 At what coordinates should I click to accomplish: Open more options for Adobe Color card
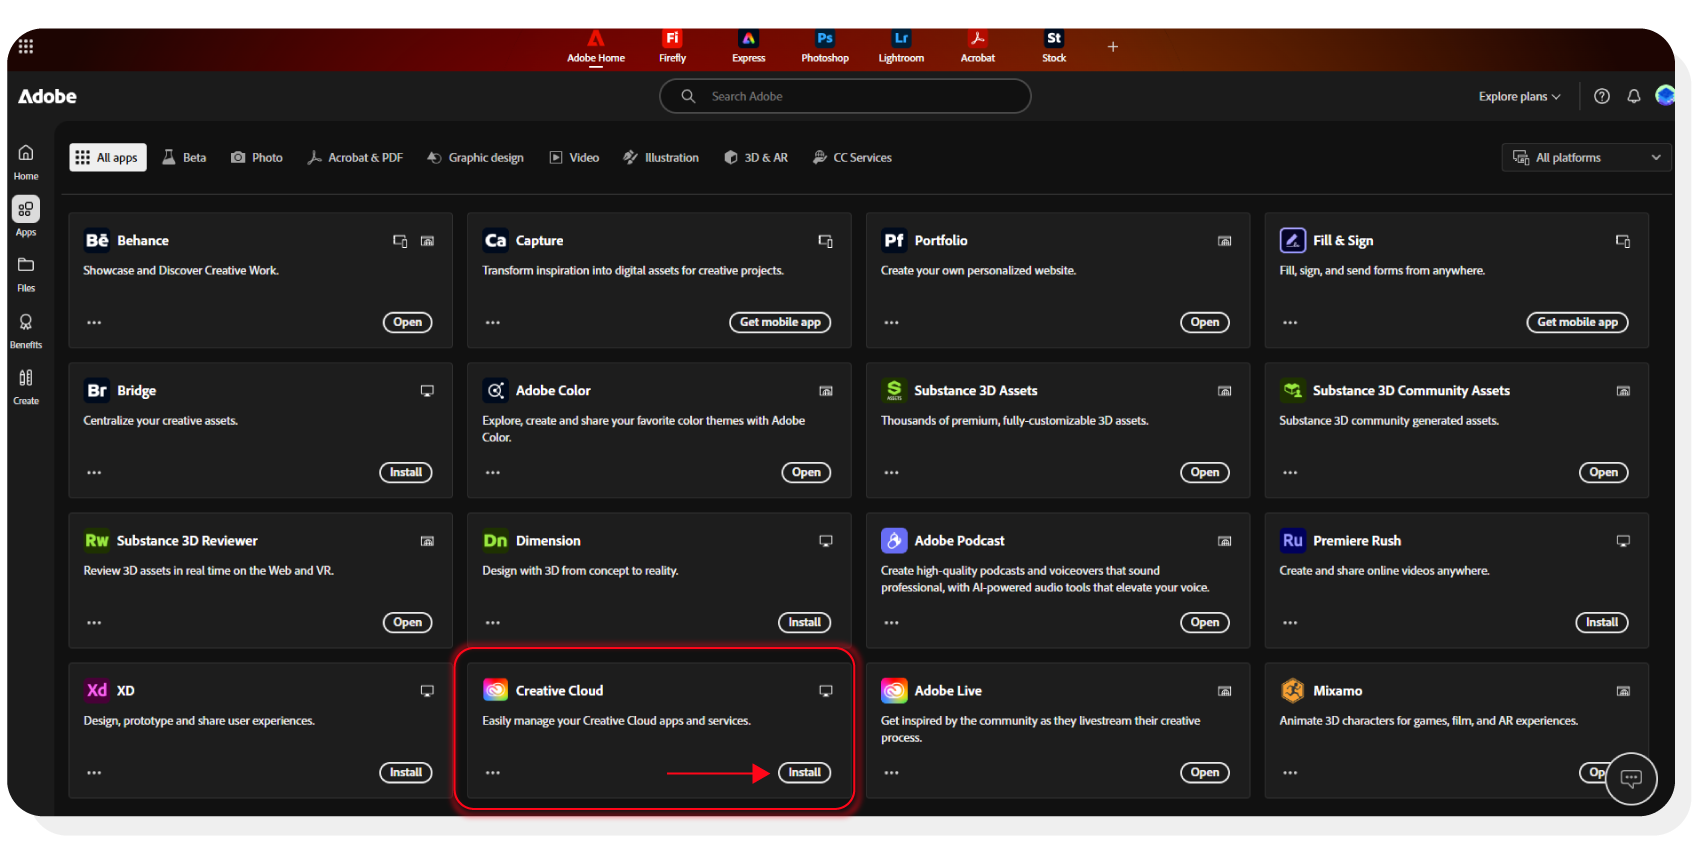click(493, 473)
